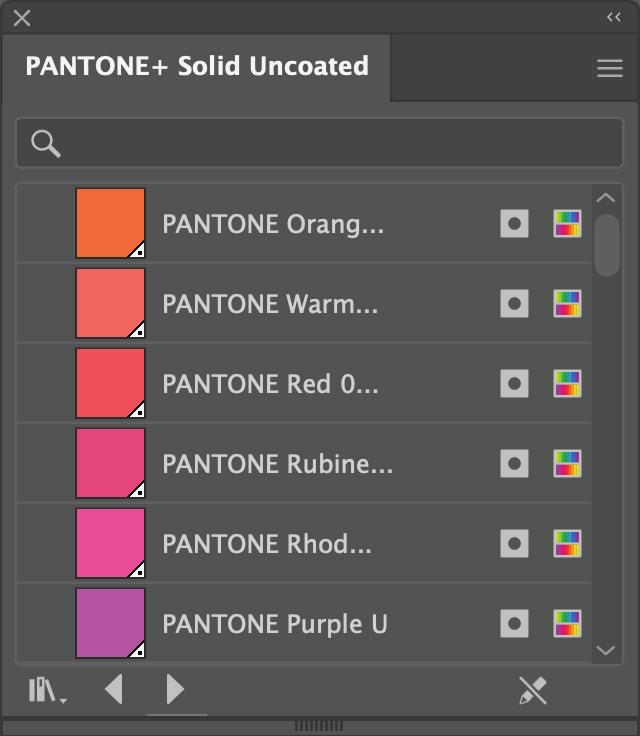This screenshot has width=640, height=736.
Task: Collapse the panel with double chevrons
Action: [613, 17]
